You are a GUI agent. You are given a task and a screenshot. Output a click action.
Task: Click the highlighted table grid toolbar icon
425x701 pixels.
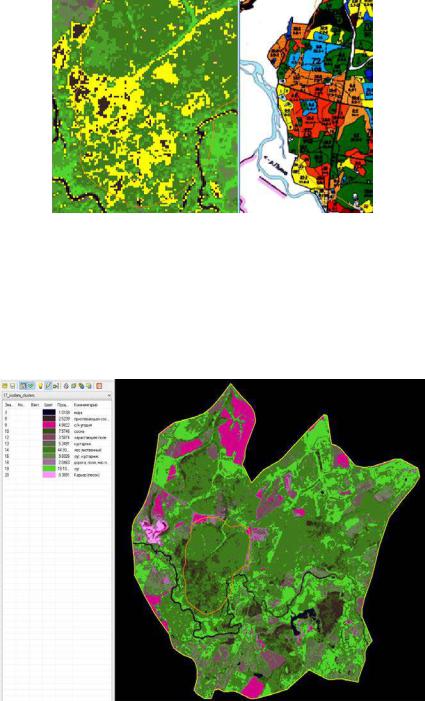[23, 386]
